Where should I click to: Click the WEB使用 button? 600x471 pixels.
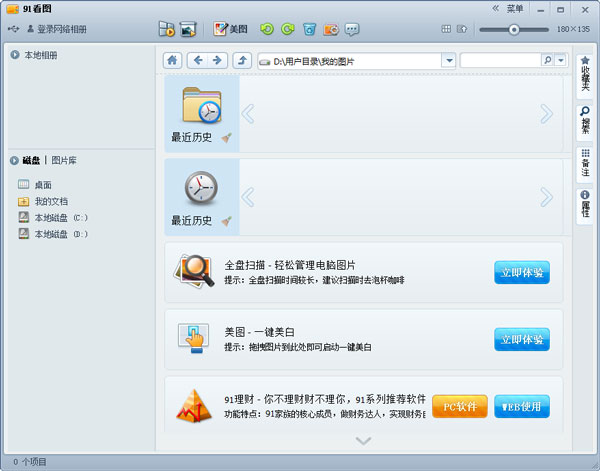pos(522,406)
